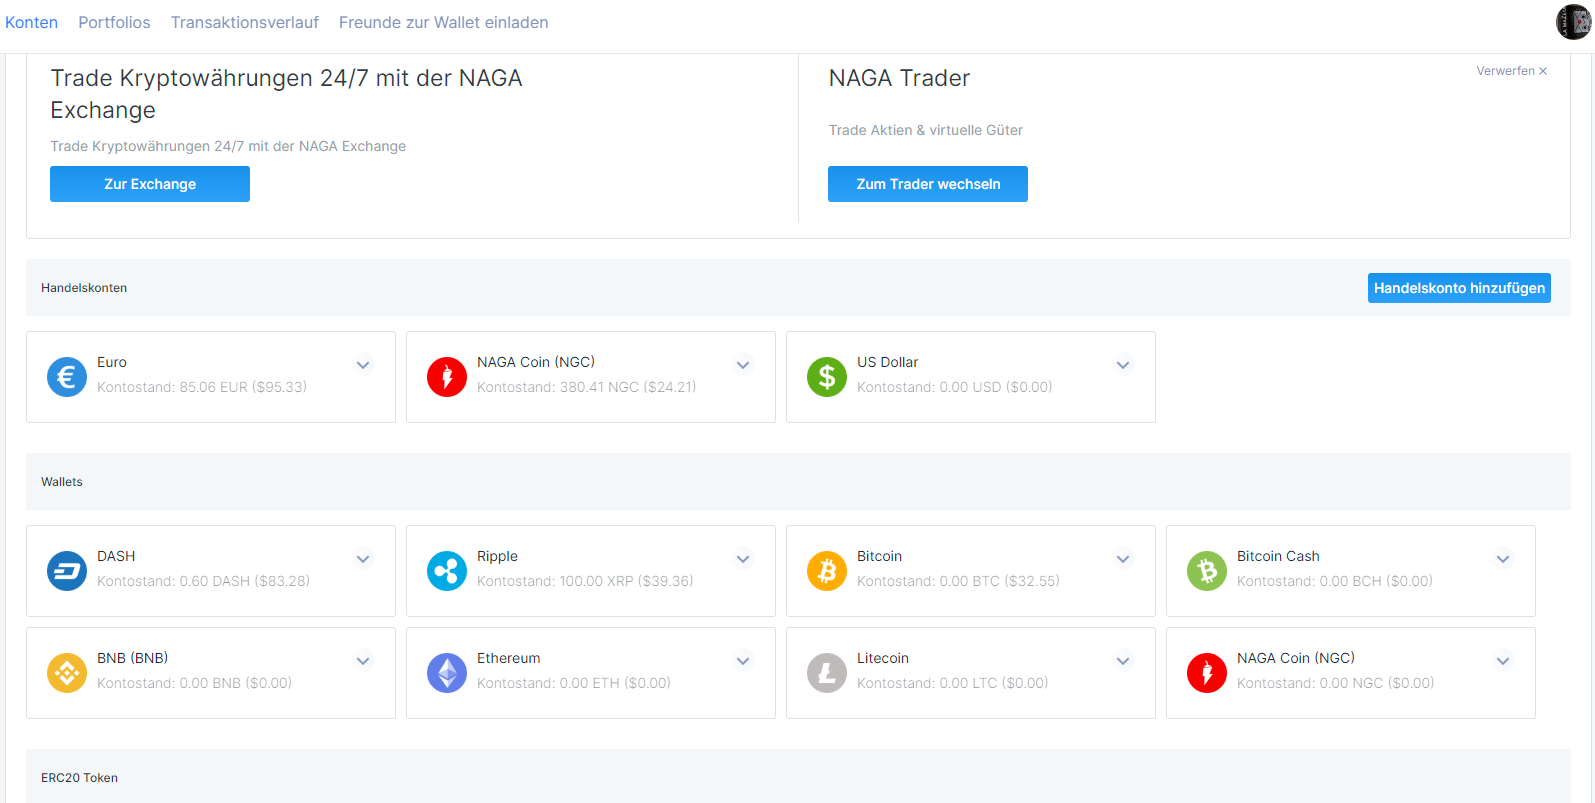Image resolution: width=1595 pixels, height=803 pixels.
Task: Open Freunde zur Wallet einladen
Action: pyautogui.click(x=443, y=22)
